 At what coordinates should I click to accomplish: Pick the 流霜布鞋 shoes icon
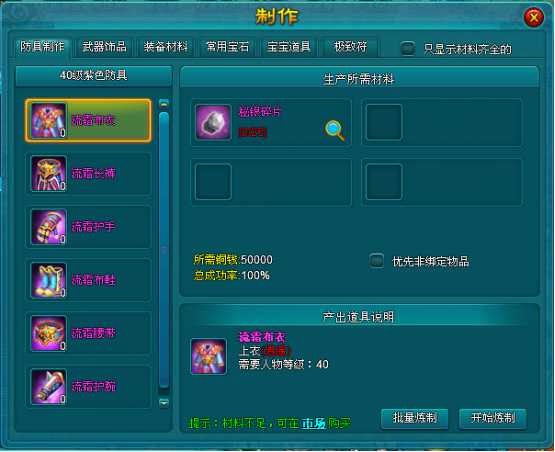pos(49,280)
